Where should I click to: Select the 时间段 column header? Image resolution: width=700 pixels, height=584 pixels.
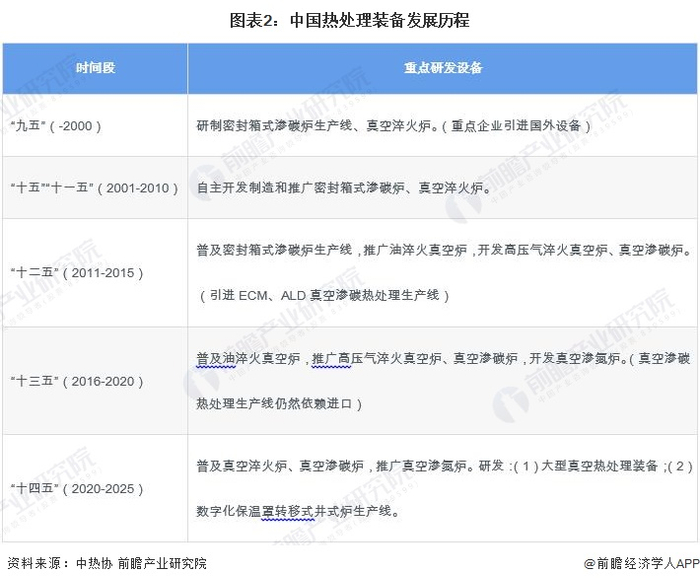point(95,68)
